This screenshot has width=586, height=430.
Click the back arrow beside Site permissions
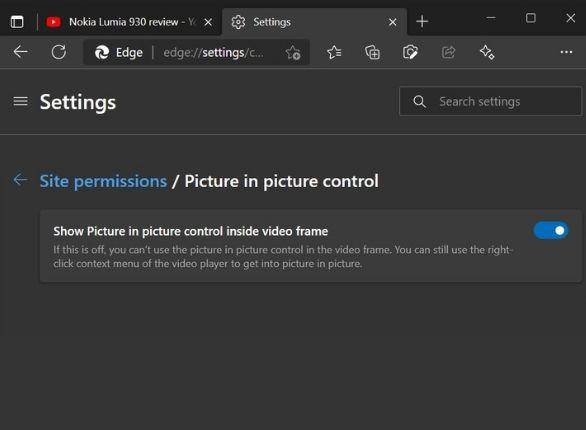pyautogui.click(x=20, y=180)
